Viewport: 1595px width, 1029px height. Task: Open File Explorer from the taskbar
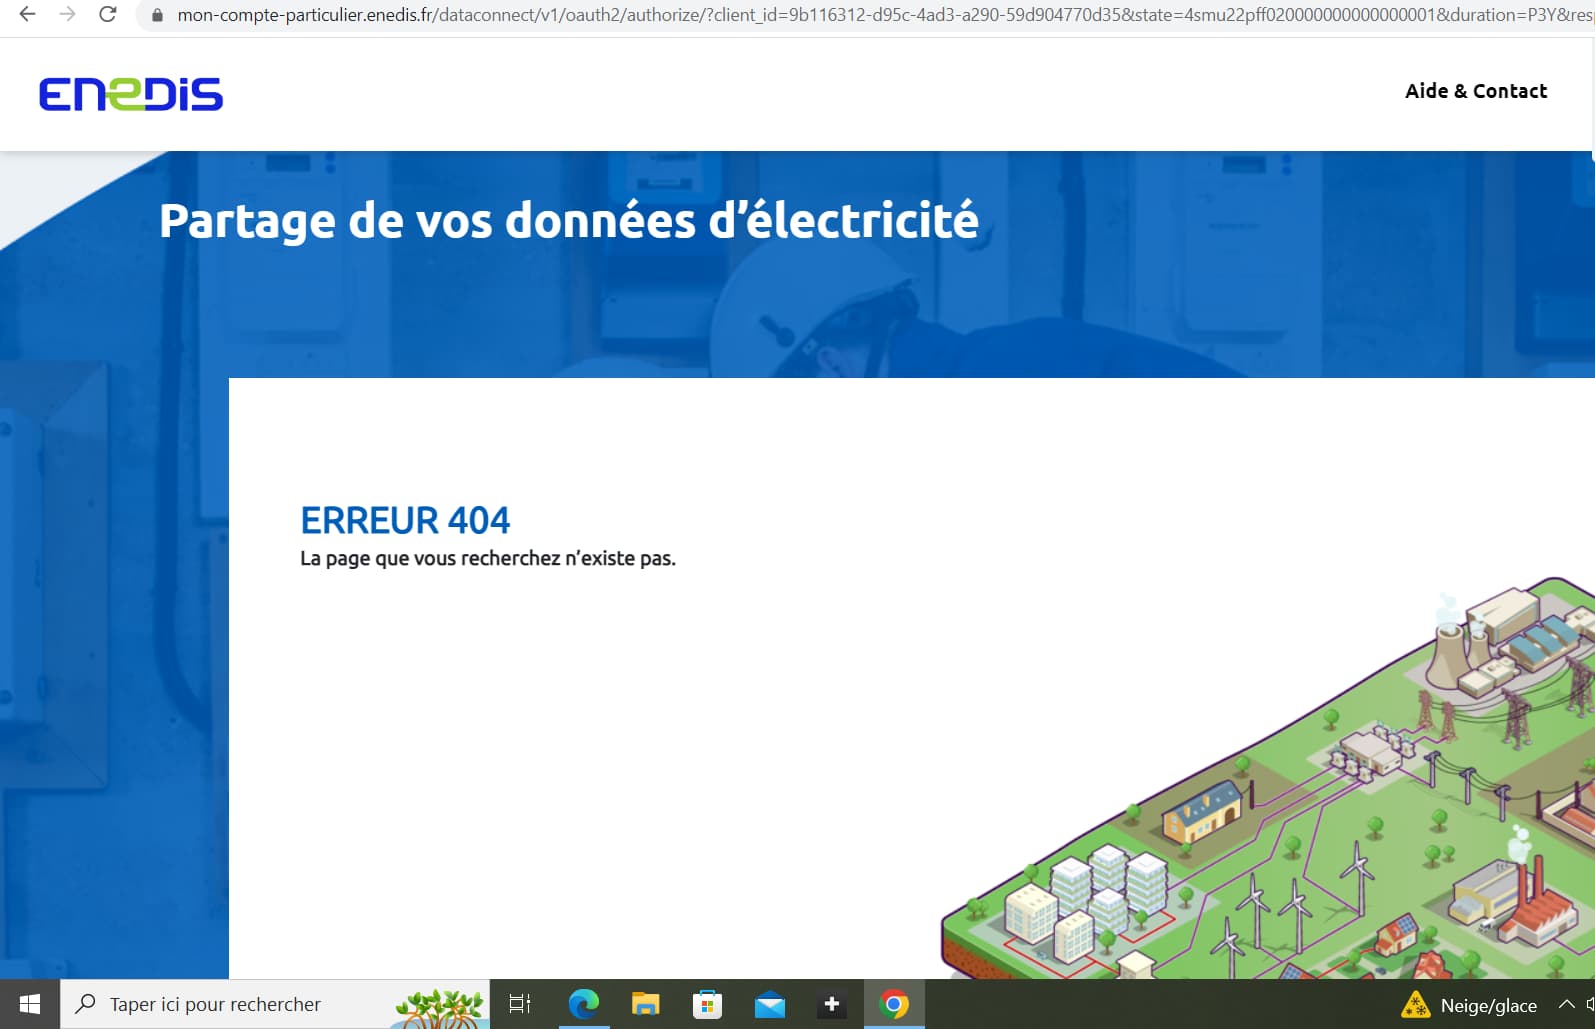[x=645, y=1004]
